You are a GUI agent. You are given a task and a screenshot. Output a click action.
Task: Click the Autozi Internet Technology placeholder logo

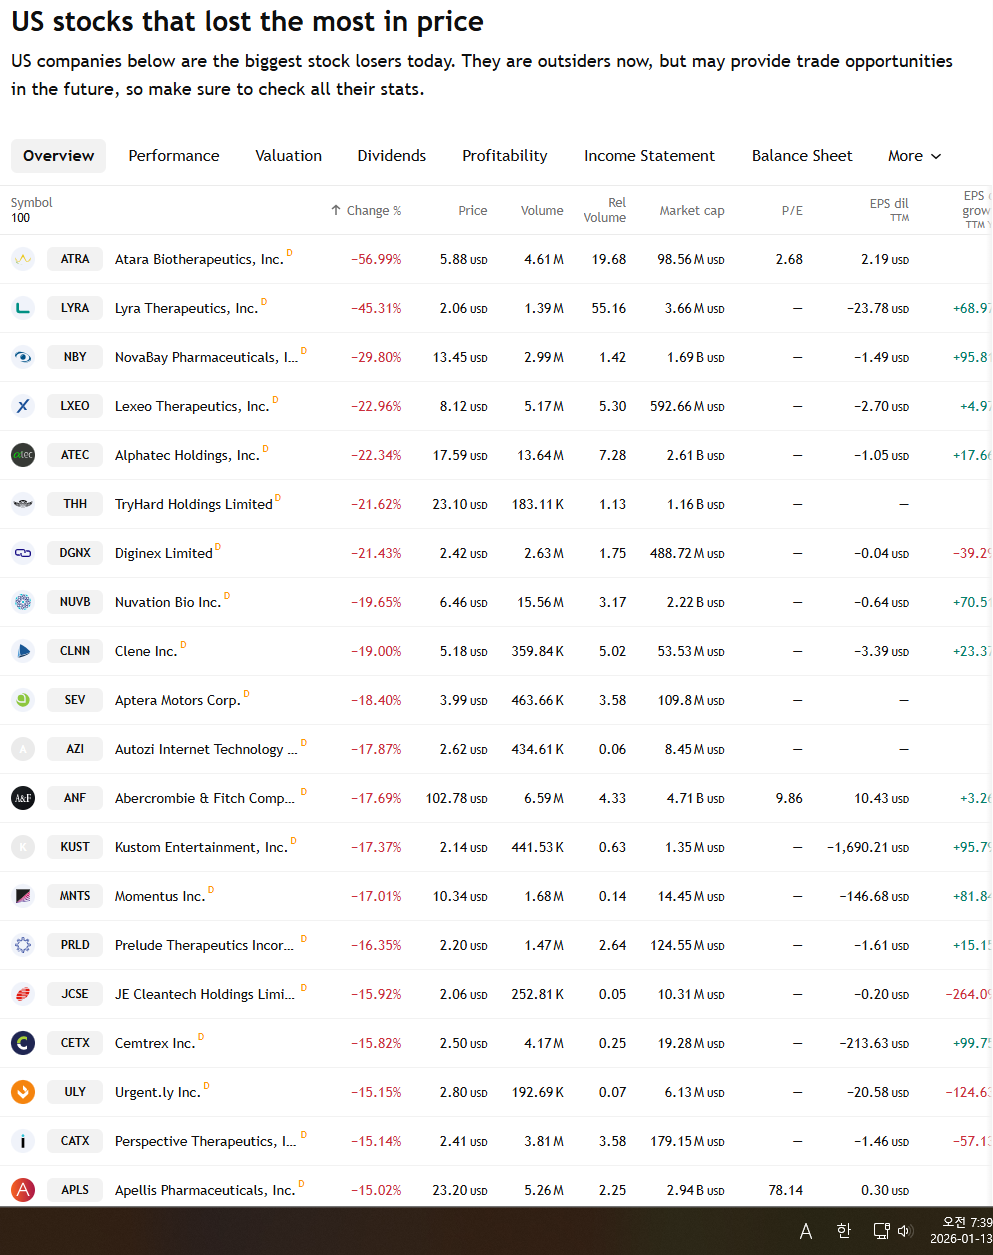pos(23,749)
